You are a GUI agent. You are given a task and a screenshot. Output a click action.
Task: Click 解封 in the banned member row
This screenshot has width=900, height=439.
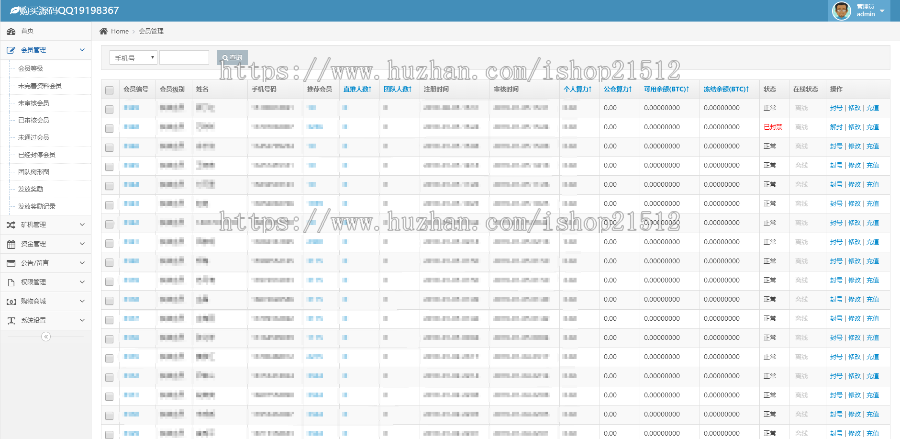[836, 127]
